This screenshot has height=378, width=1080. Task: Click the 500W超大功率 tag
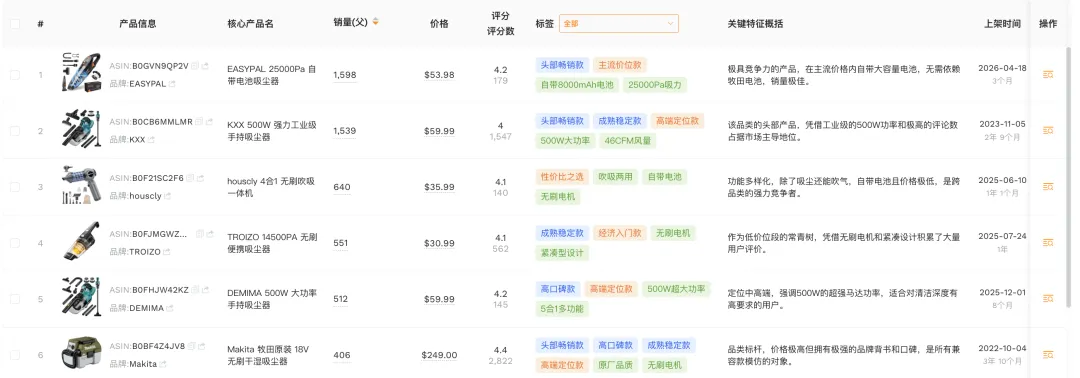pyautogui.click(x=676, y=289)
